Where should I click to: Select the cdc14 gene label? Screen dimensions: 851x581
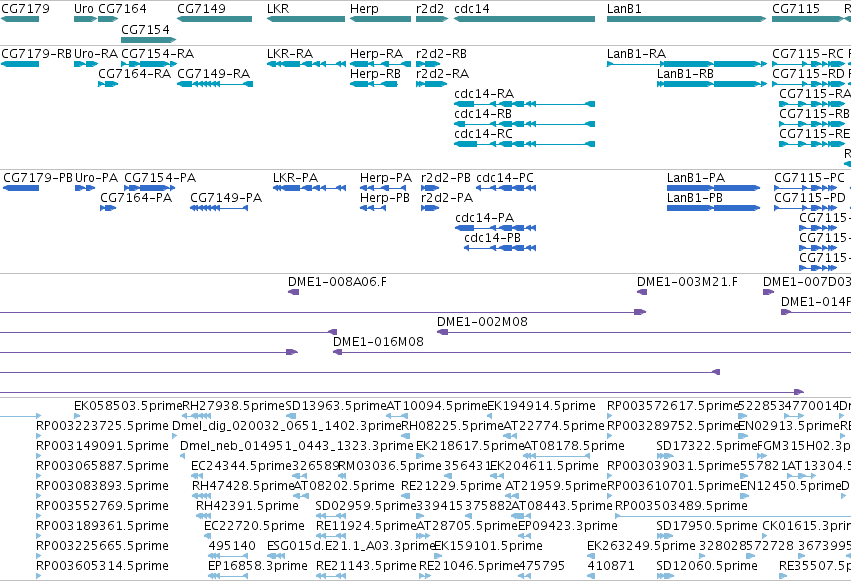coord(472,9)
